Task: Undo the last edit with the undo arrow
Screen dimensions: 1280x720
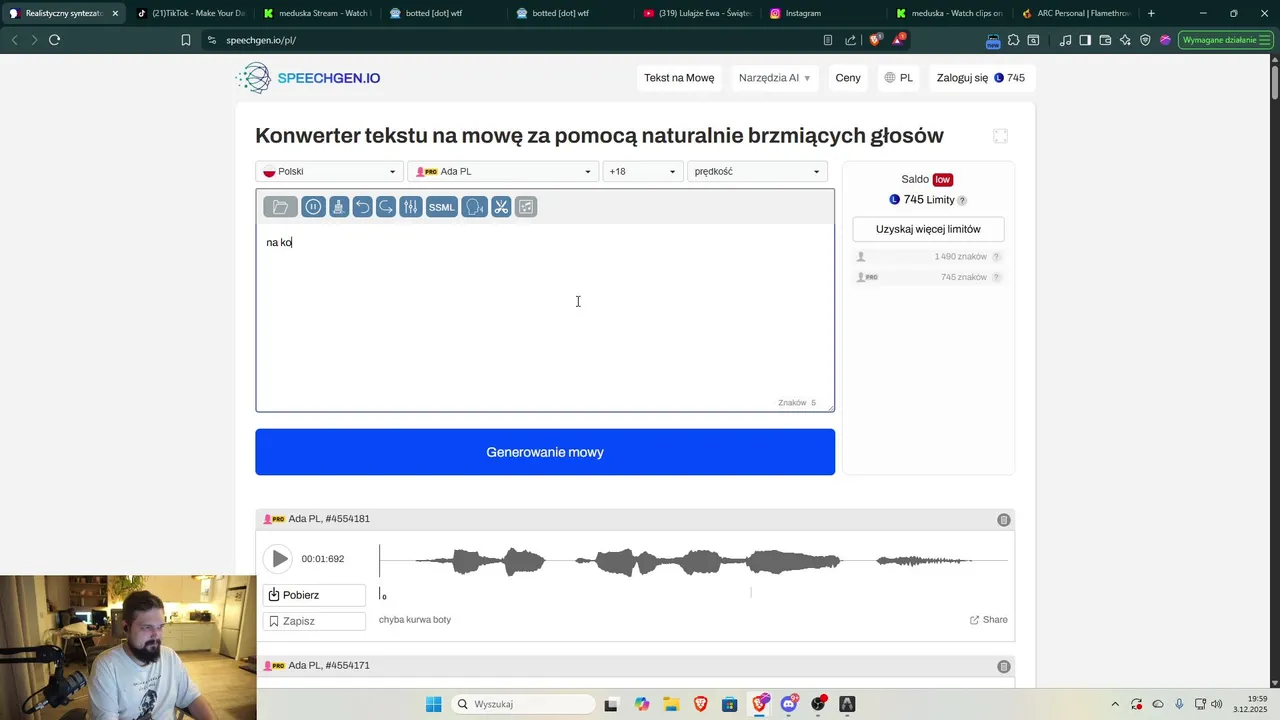Action: [362, 207]
